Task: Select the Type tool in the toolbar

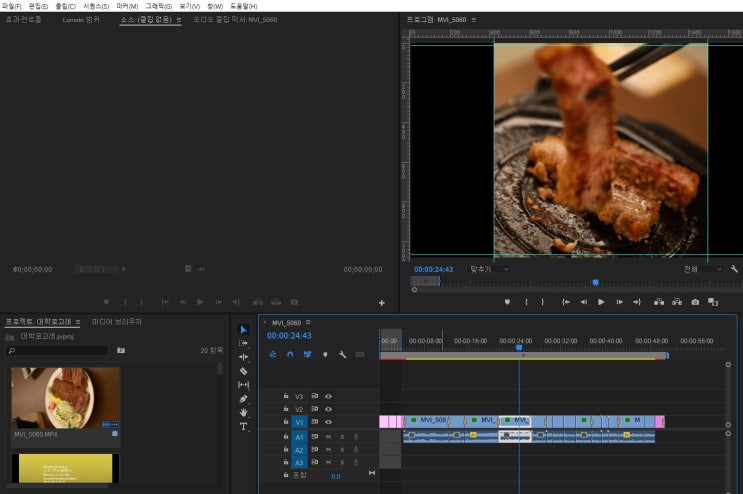Action: [243, 426]
